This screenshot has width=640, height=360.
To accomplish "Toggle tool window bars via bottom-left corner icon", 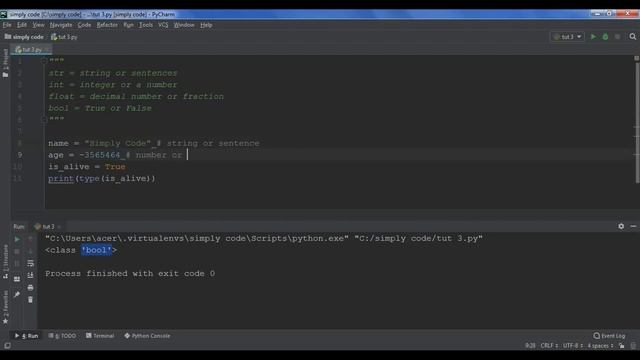I will pyautogui.click(x=7, y=346).
